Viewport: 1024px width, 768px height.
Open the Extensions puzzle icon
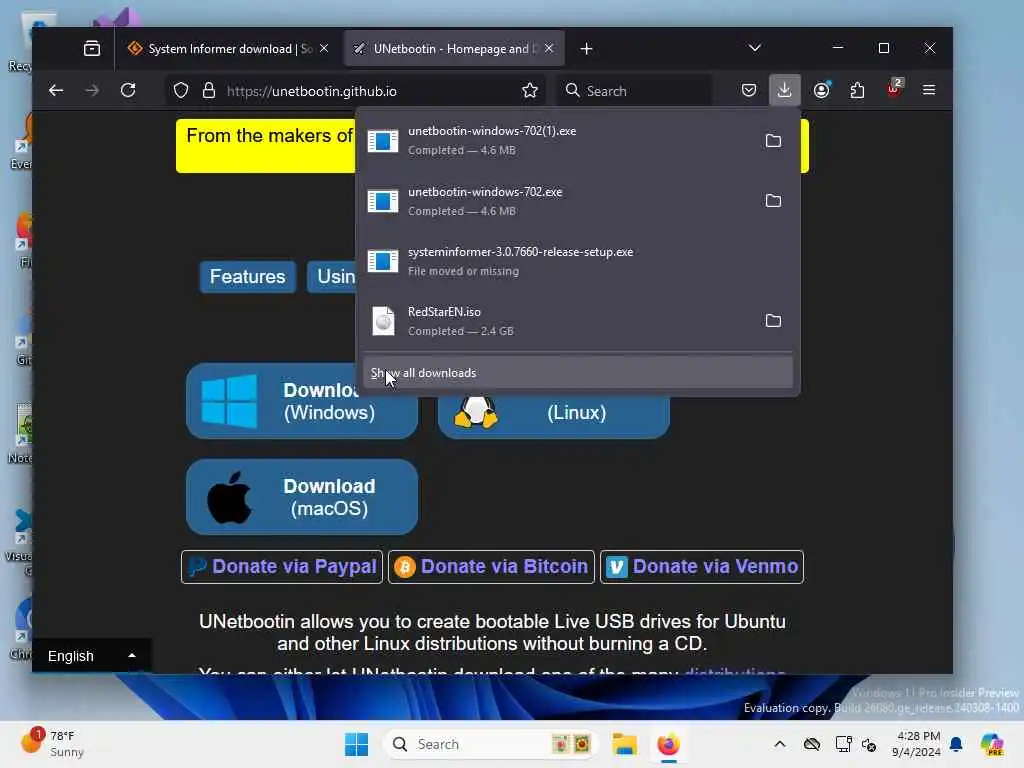click(x=857, y=90)
